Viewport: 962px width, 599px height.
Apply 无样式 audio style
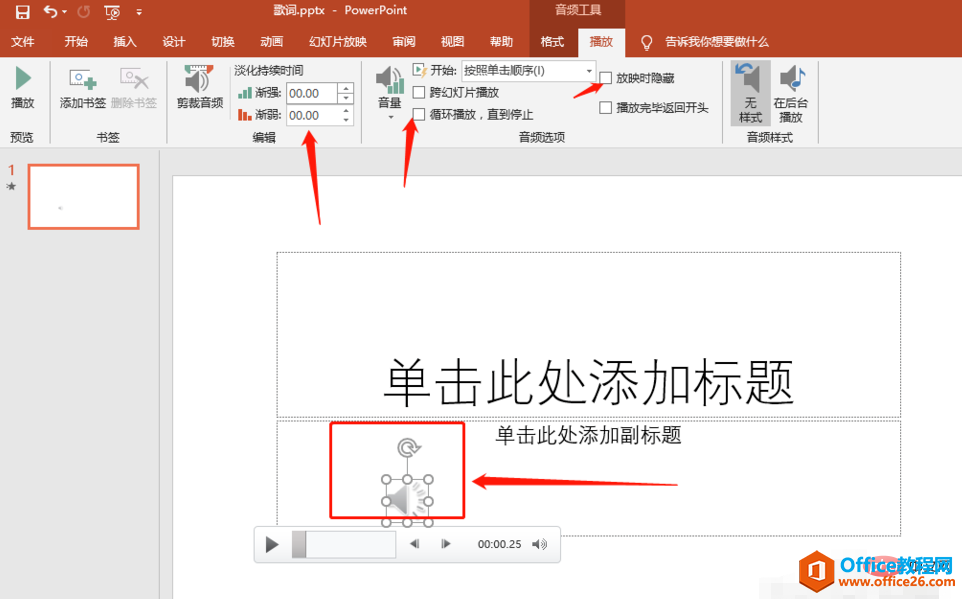click(x=750, y=93)
